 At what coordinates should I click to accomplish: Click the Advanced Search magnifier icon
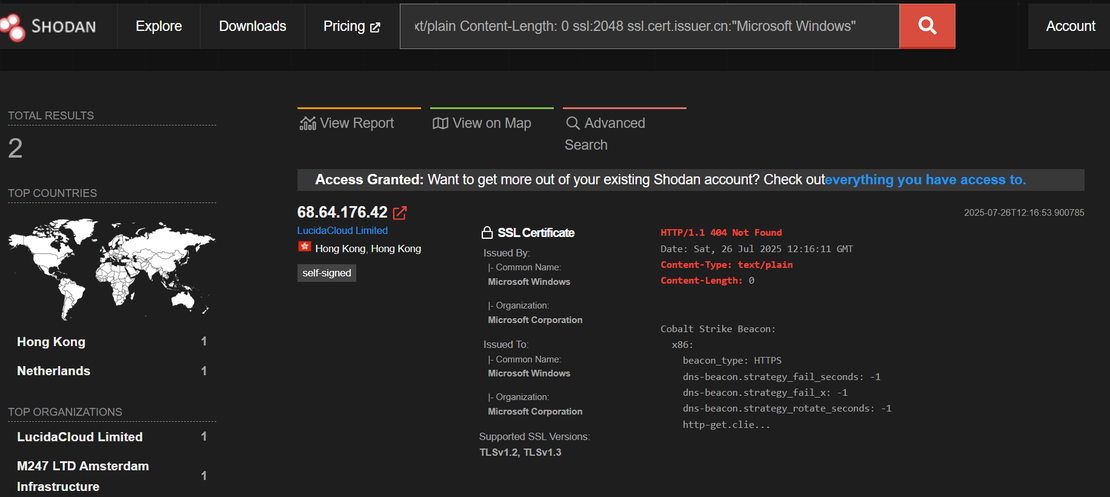coord(573,123)
